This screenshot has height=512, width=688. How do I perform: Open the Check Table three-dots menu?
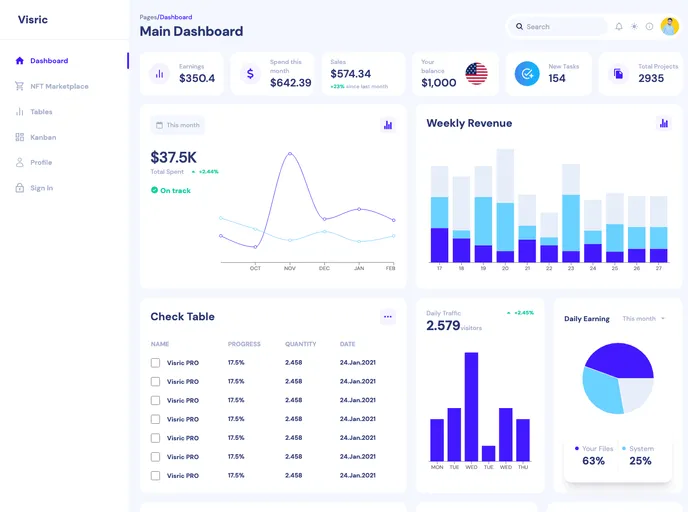388,317
